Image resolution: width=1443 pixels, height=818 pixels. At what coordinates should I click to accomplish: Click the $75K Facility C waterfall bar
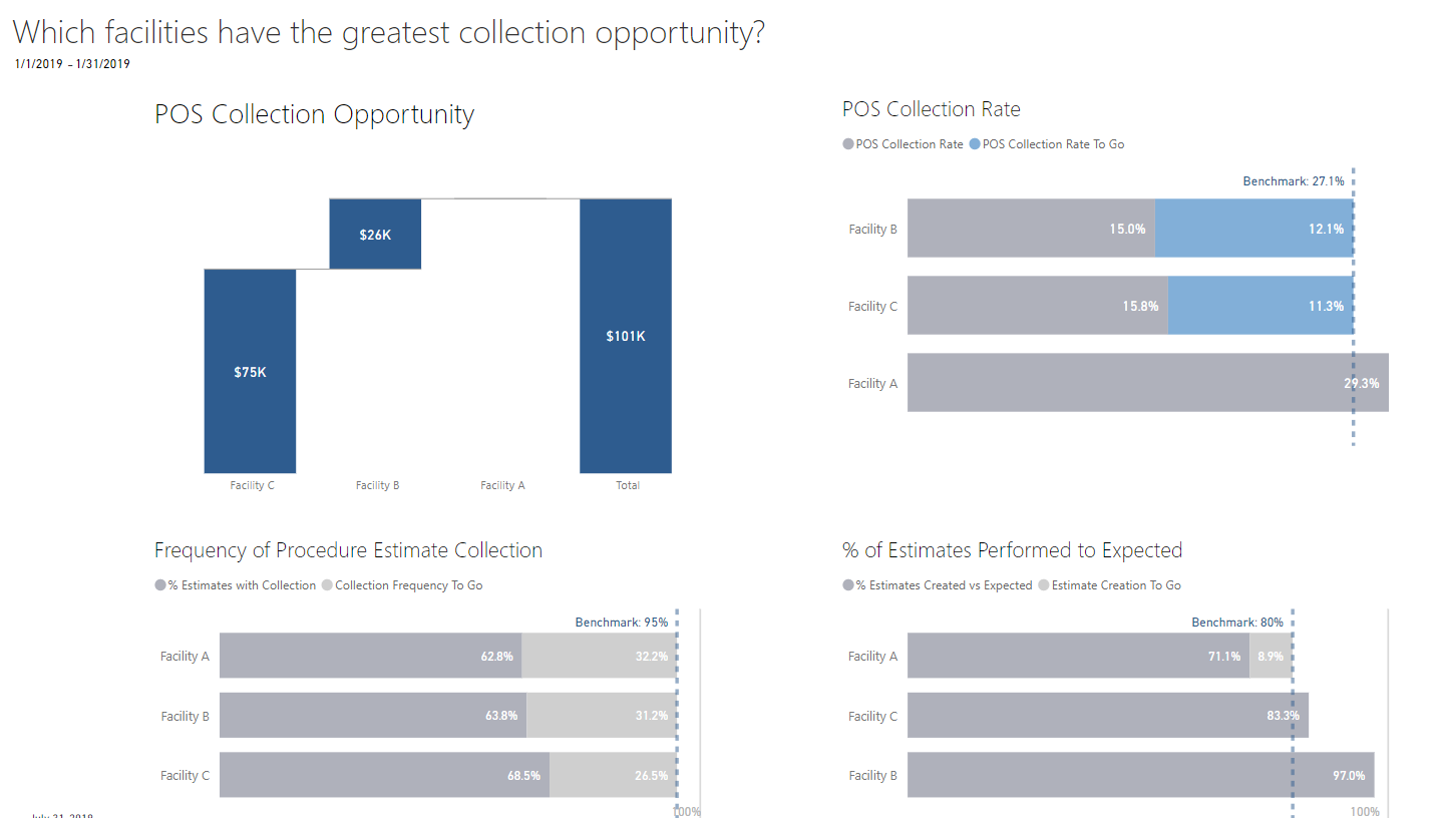tap(250, 371)
